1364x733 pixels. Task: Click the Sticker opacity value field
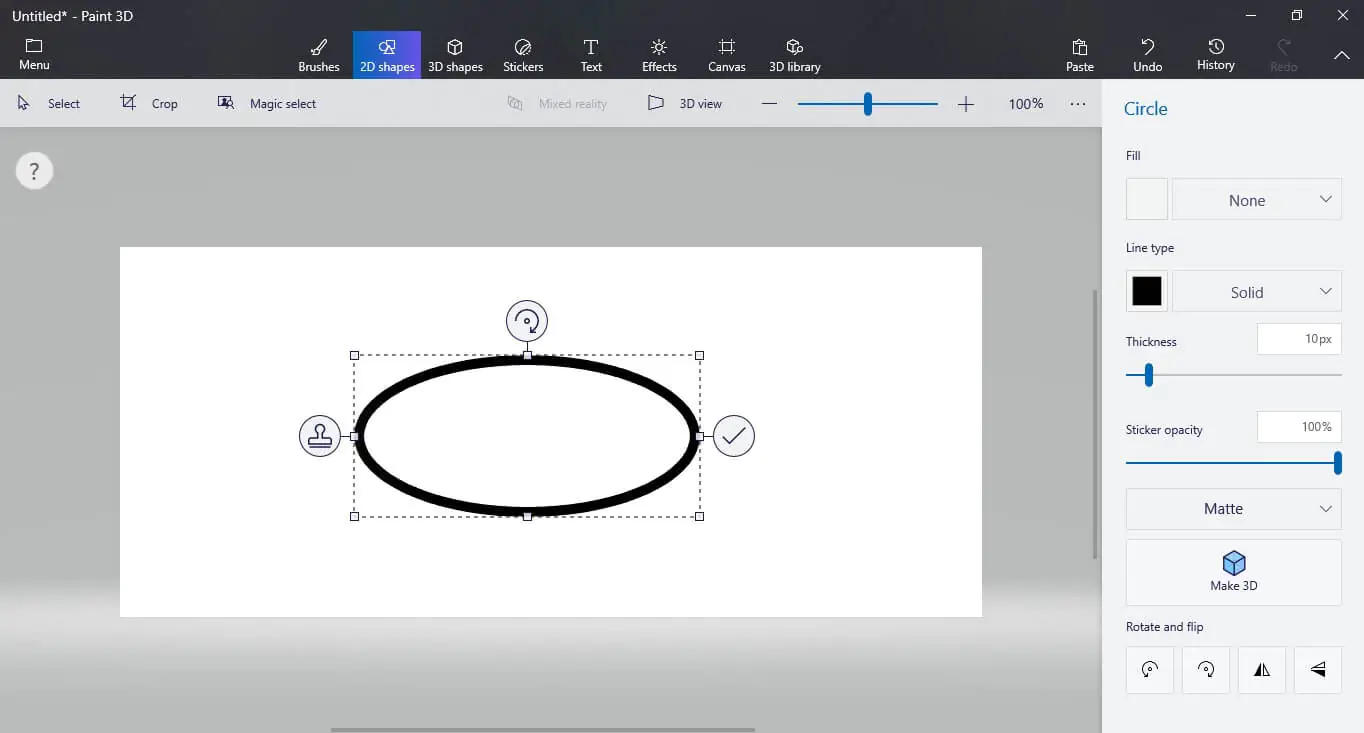coord(1299,427)
